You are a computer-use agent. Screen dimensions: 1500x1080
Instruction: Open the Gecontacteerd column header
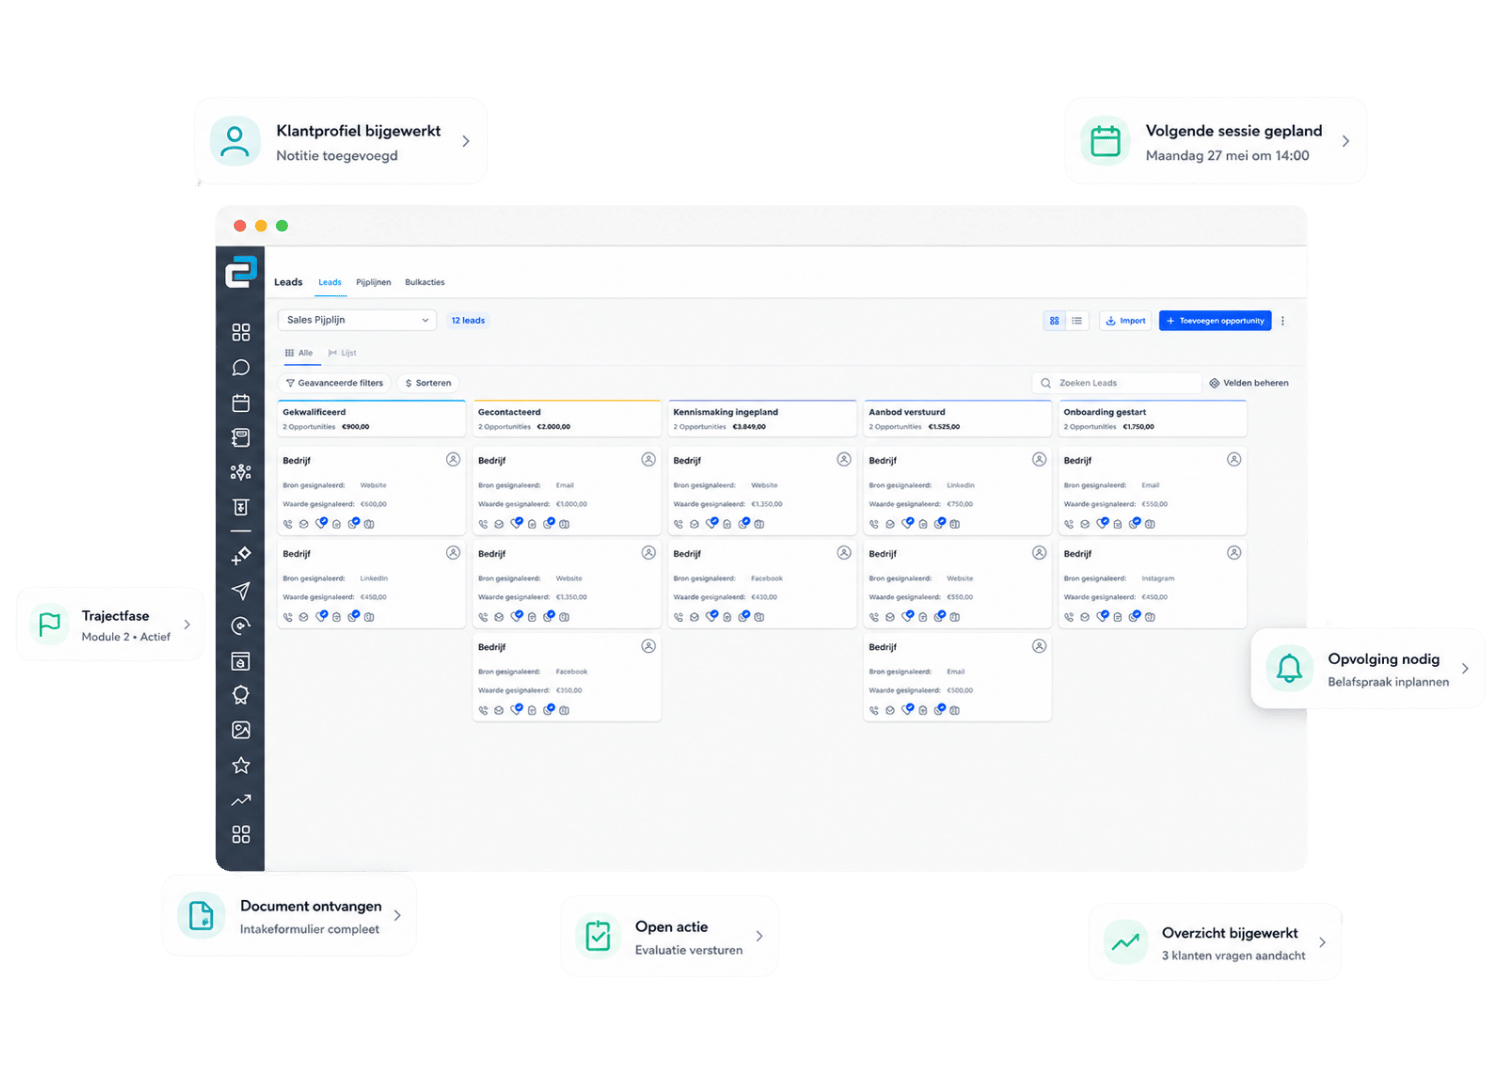coord(566,419)
